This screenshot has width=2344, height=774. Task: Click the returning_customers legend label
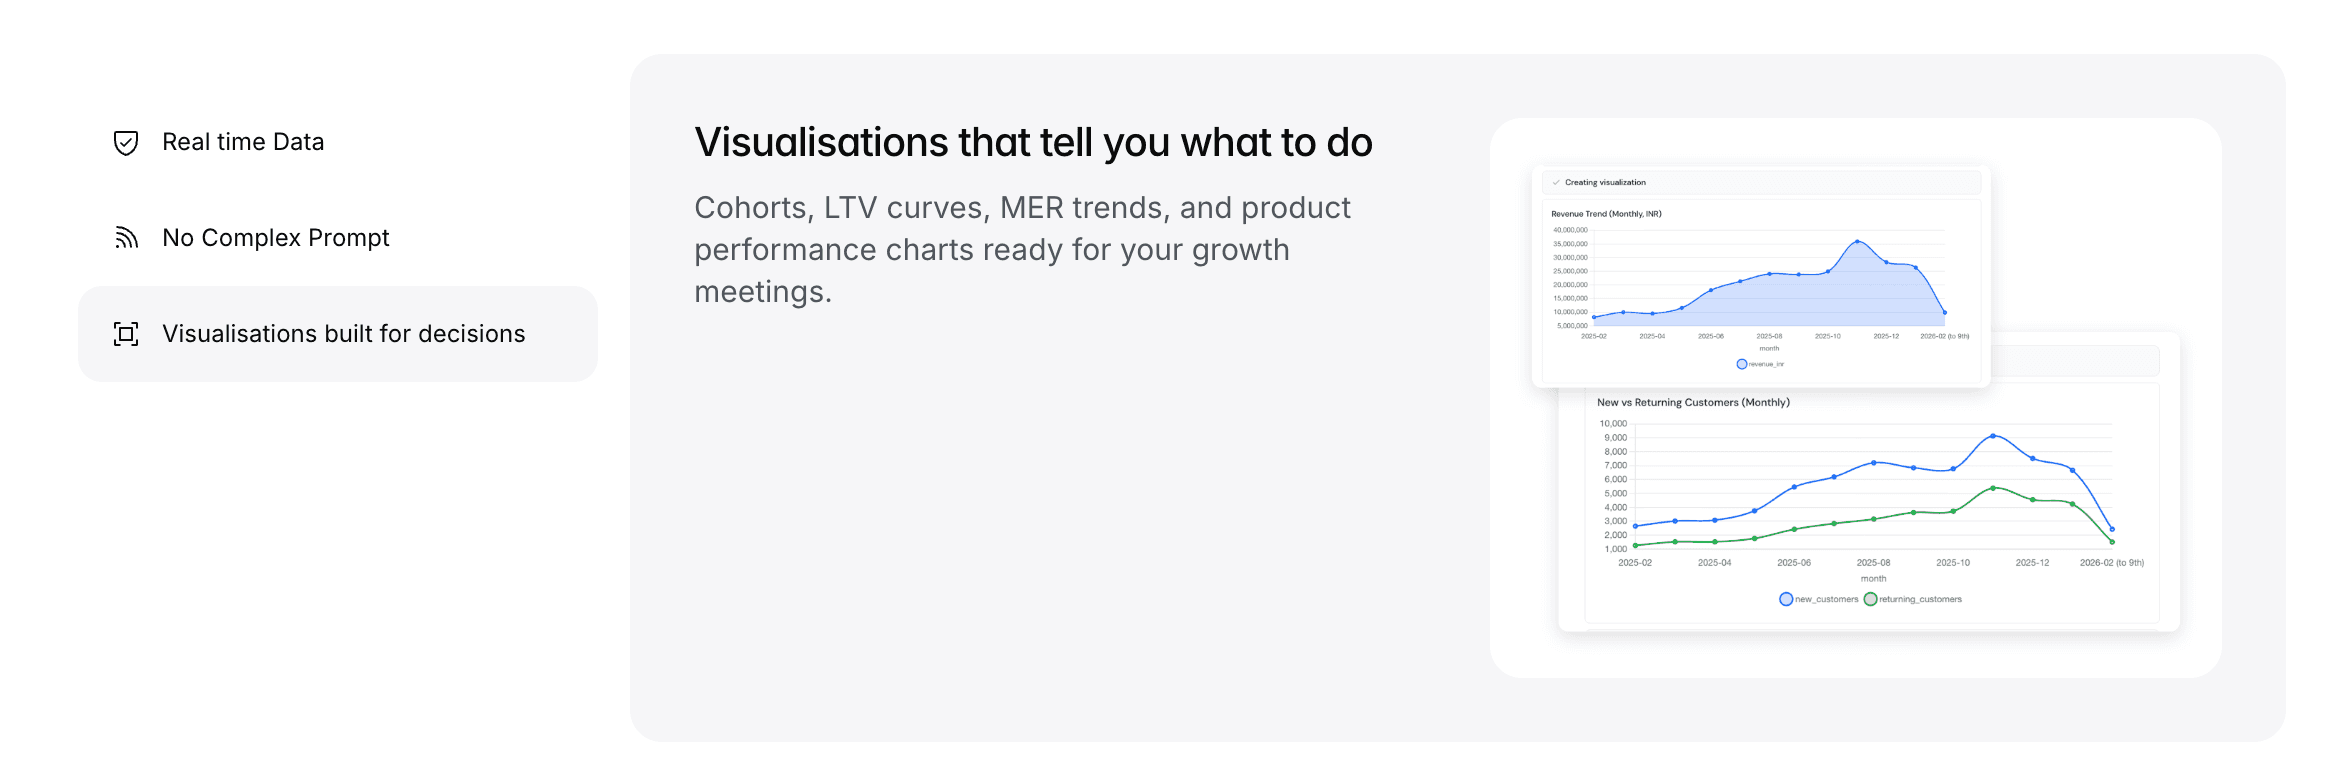click(x=1920, y=599)
